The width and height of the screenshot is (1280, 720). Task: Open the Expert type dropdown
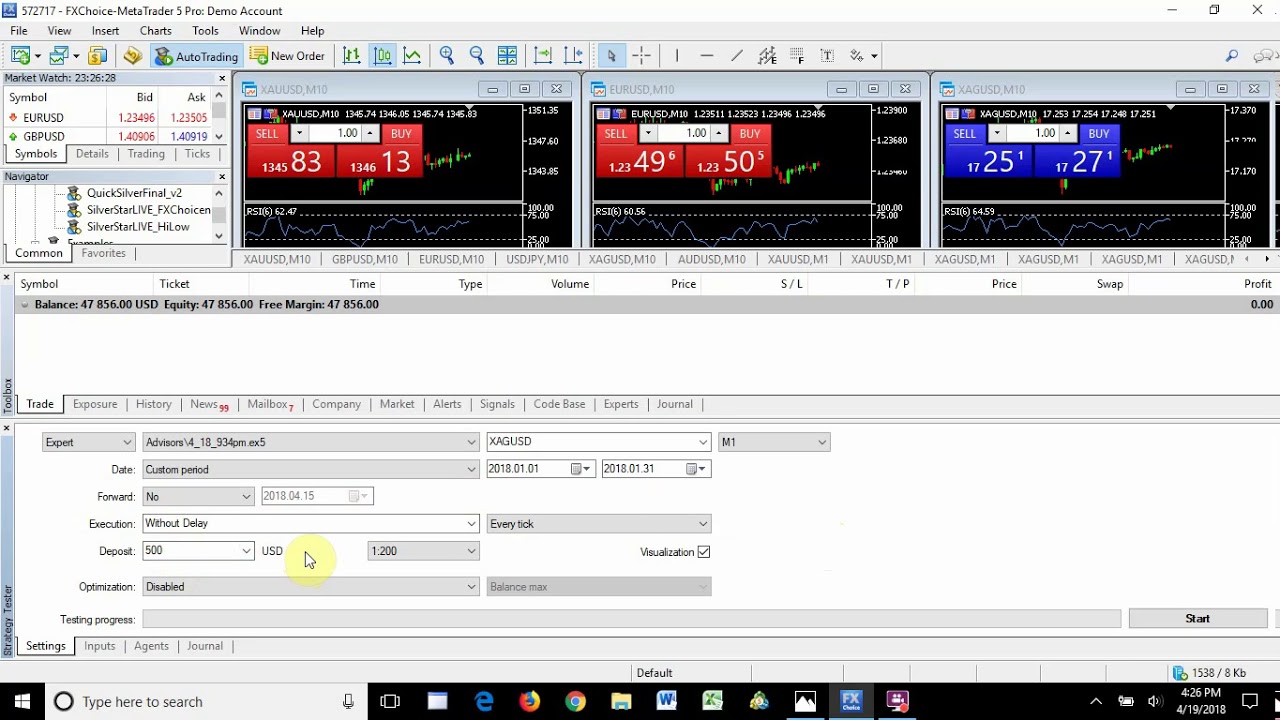88,442
